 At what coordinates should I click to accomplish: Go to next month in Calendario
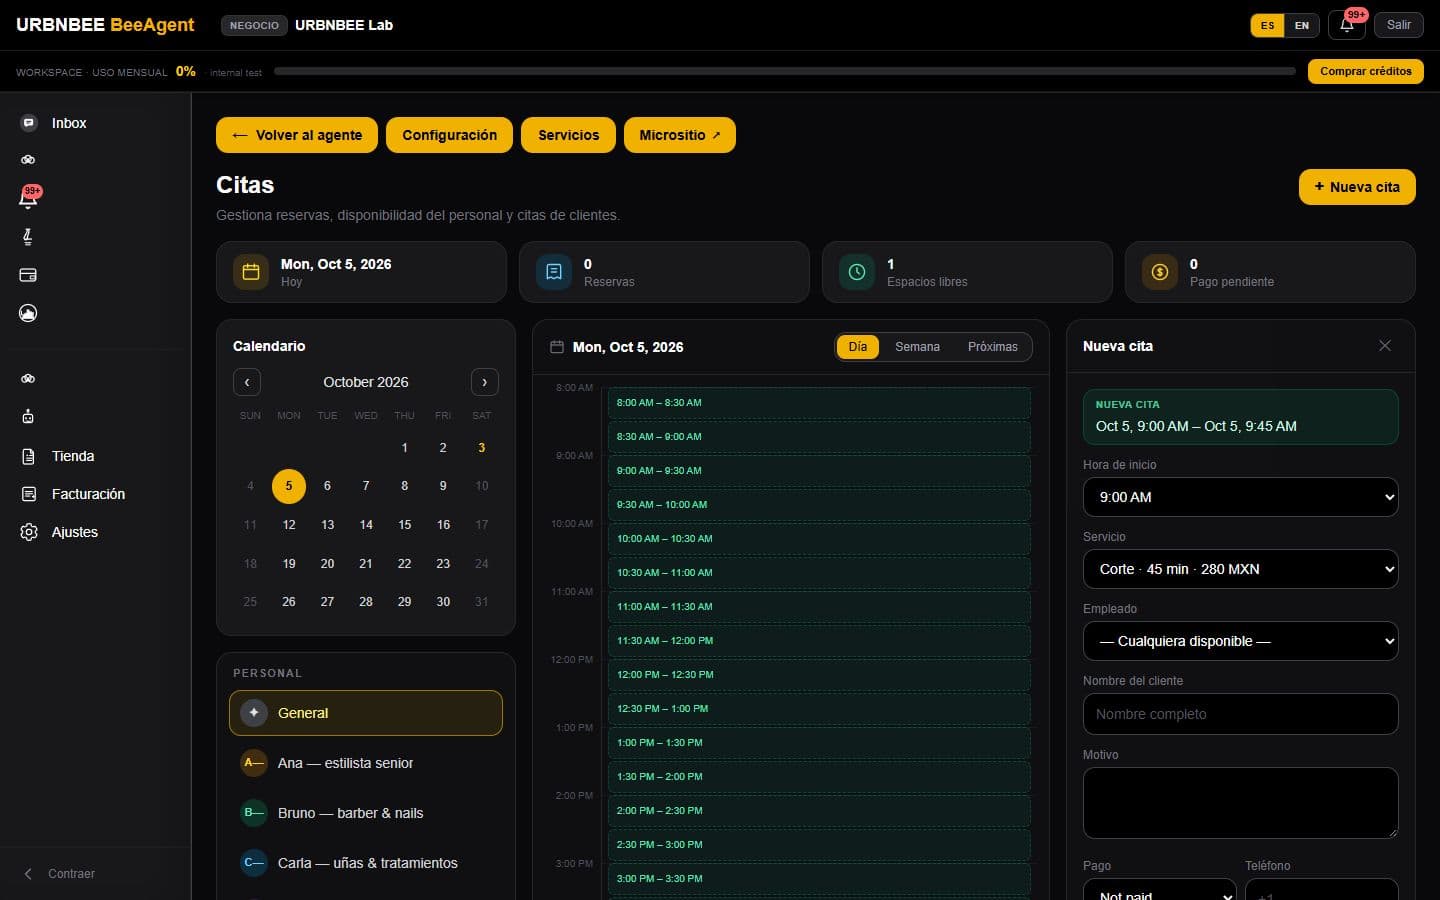485,382
